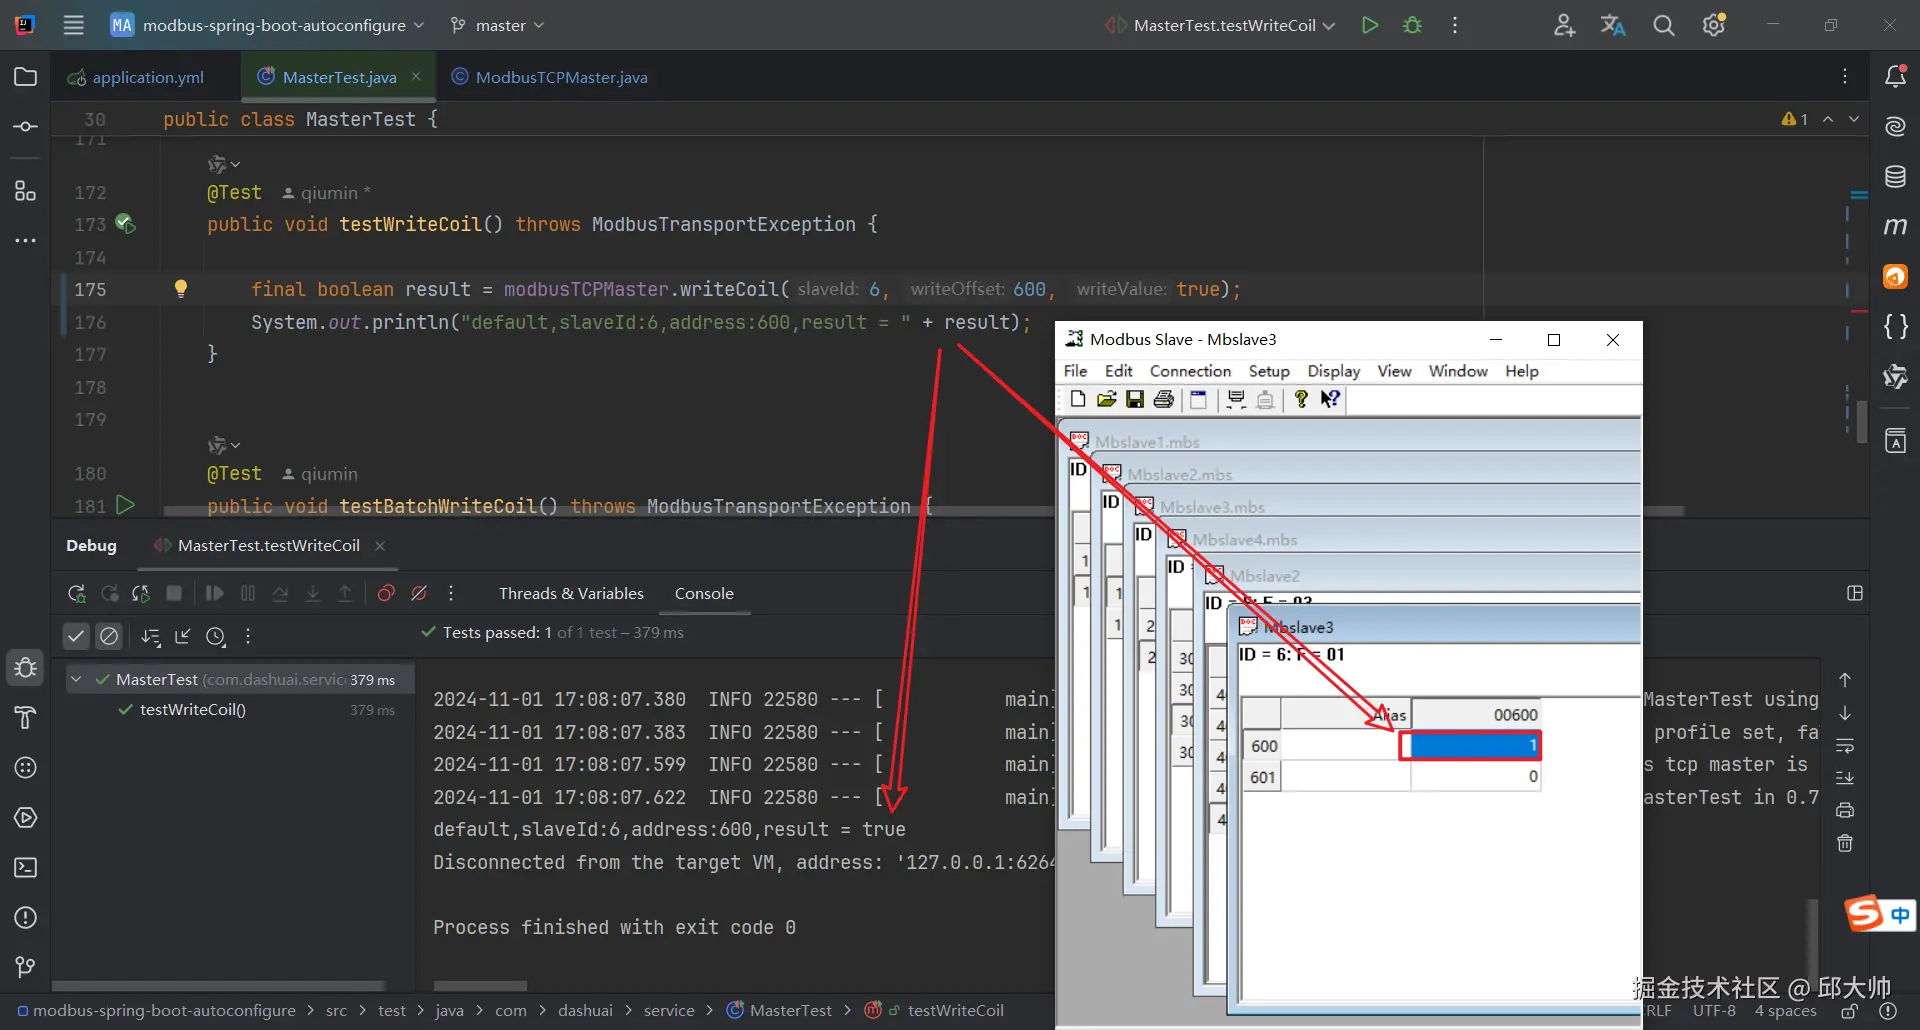
Task: Open the Connection menu in Modbus Slave
Action: coord(1190,371)
